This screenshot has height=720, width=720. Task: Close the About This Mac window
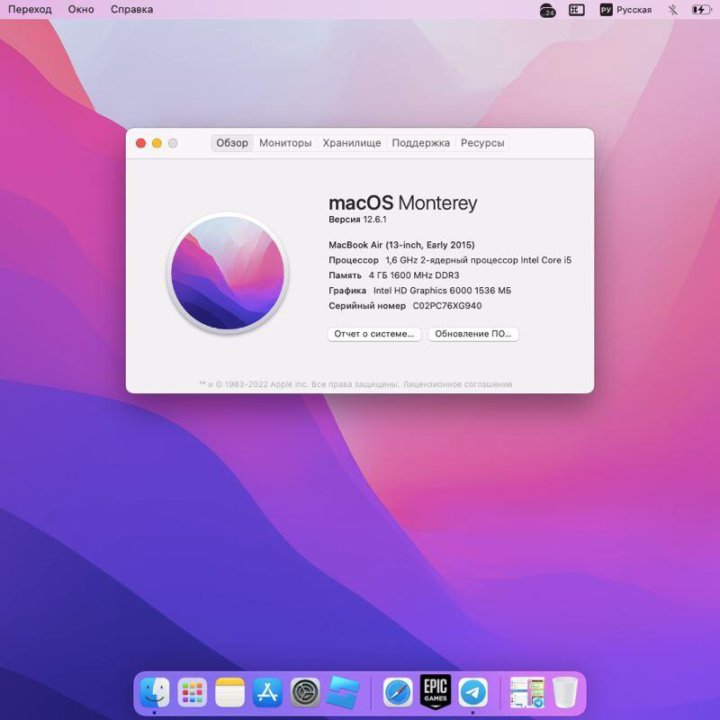(141, 143)
